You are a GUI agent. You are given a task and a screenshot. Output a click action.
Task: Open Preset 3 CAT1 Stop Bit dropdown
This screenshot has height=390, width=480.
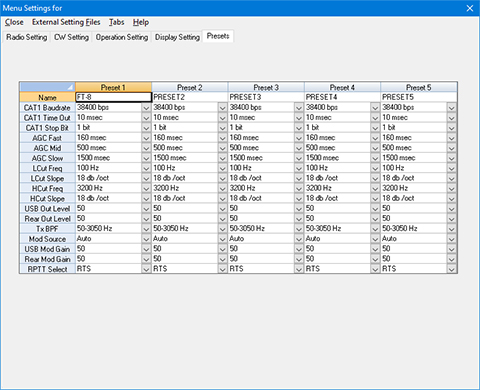pyautogui.click(x=299, y=128)
